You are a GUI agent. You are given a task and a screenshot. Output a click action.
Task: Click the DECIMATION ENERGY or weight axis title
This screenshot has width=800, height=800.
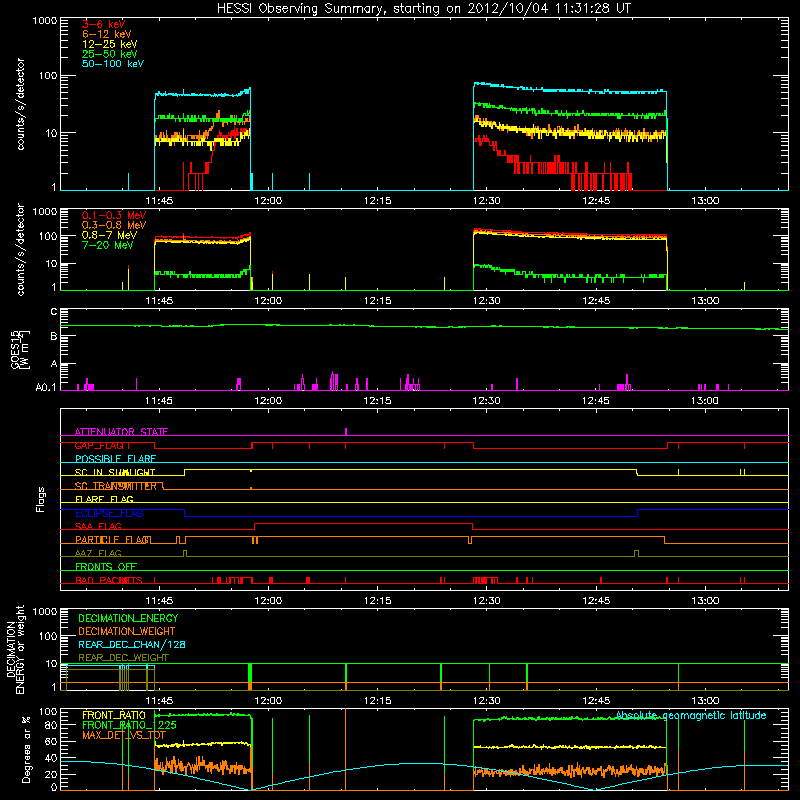(x=15, y=649)
